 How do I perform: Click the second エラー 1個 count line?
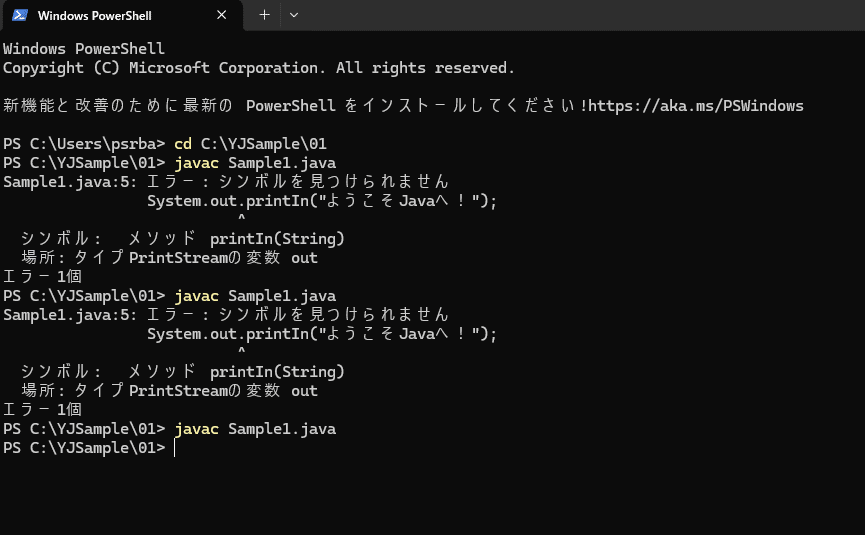[42, 410]
